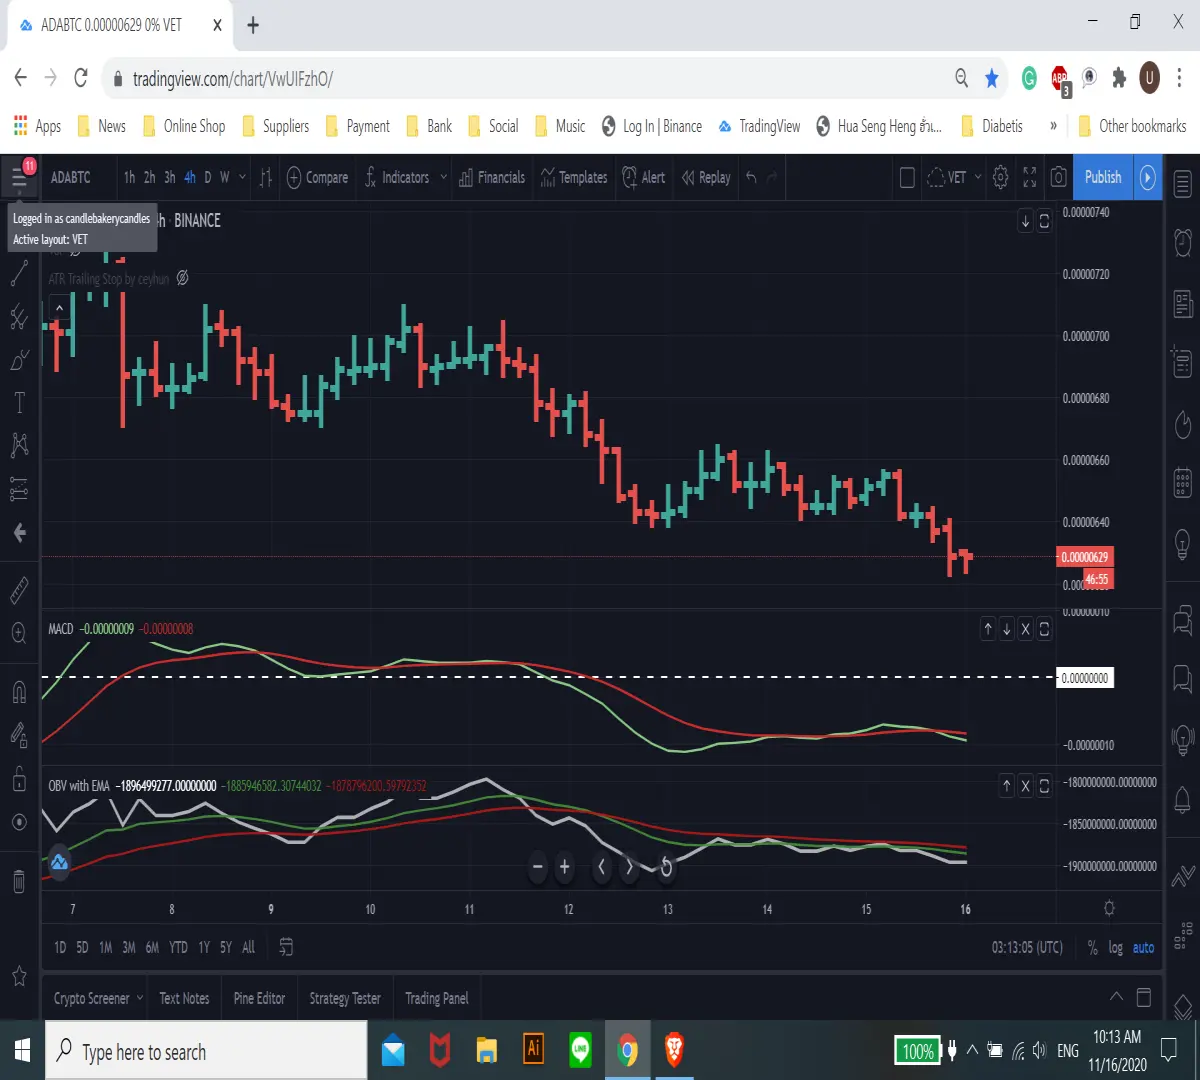Open chart settings gear
Viewport: 1200px width, 1080px height.
tap(1000, 178)
